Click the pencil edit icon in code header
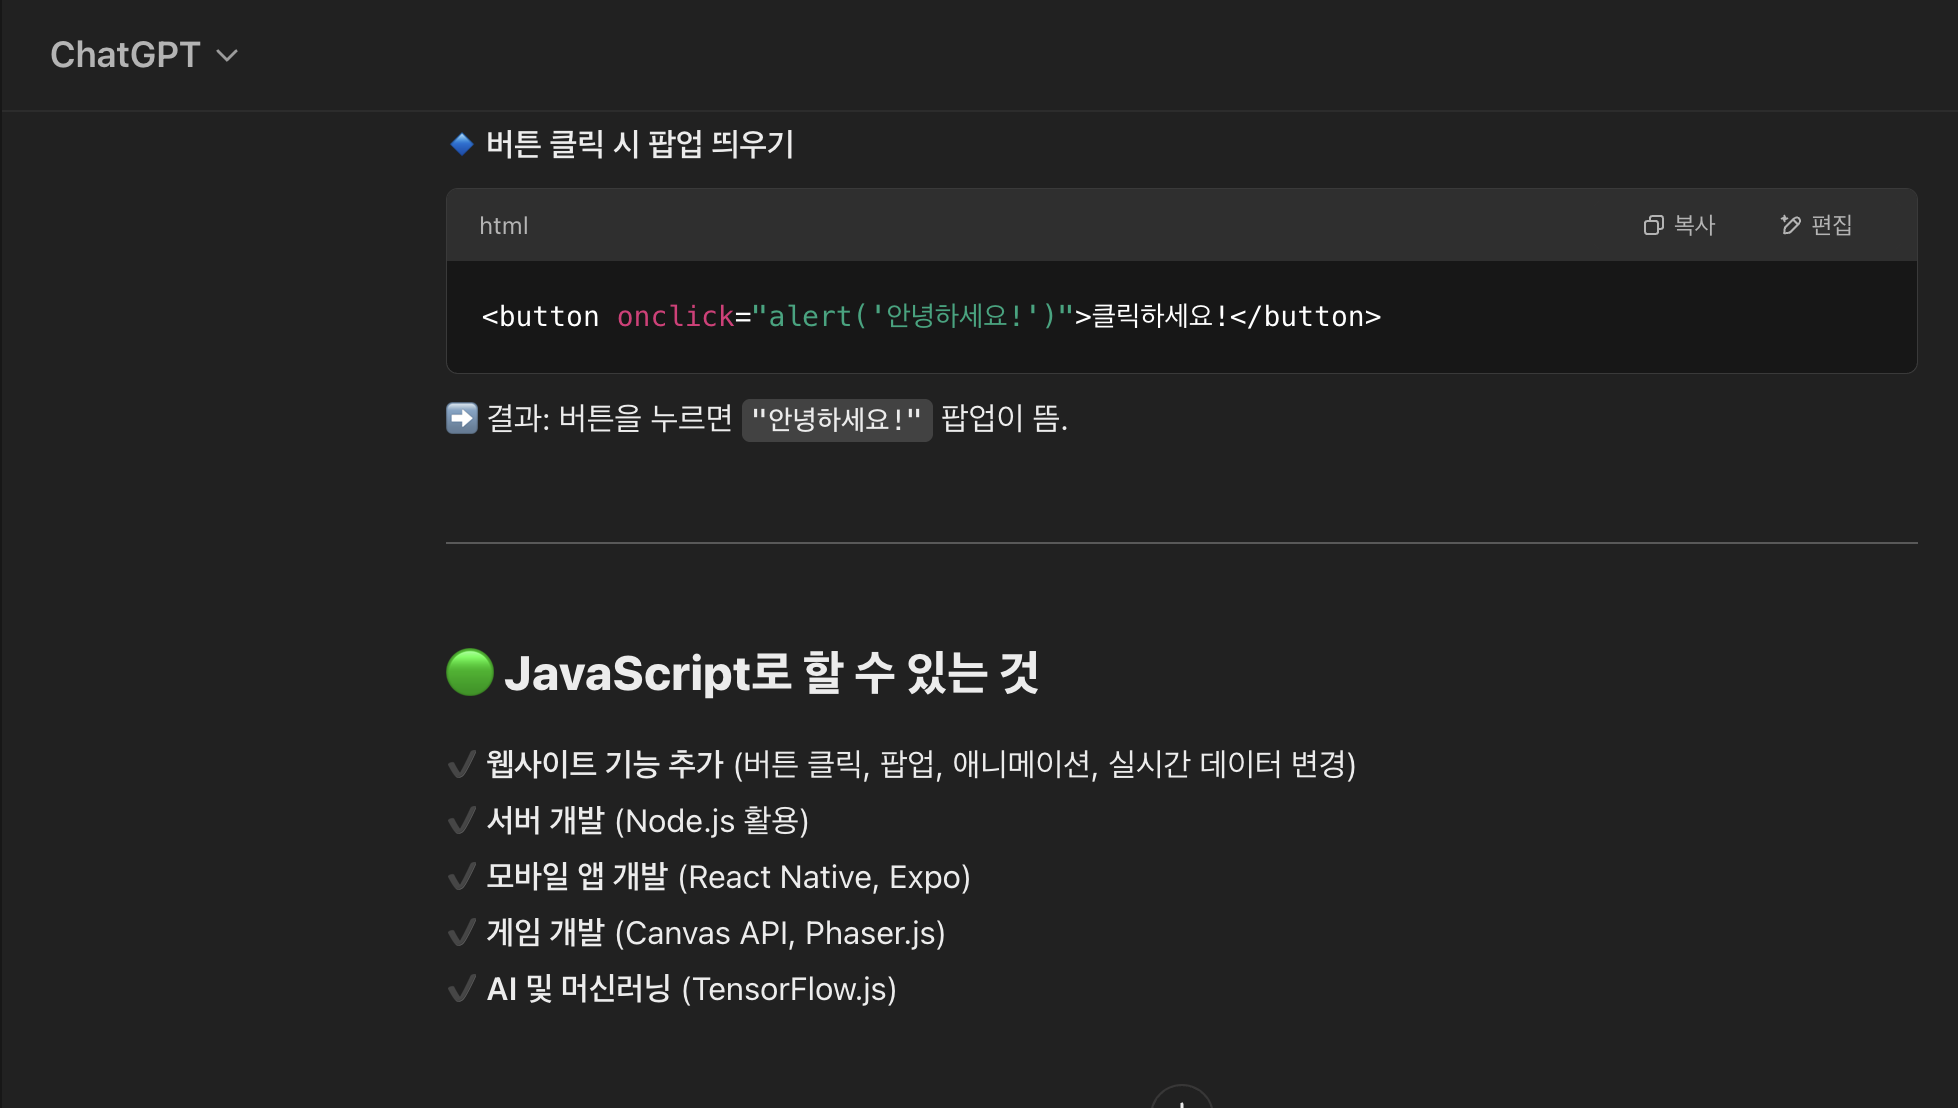Image resolution: width=1958 pixels, height=1108 pixels. point(1790,226)
